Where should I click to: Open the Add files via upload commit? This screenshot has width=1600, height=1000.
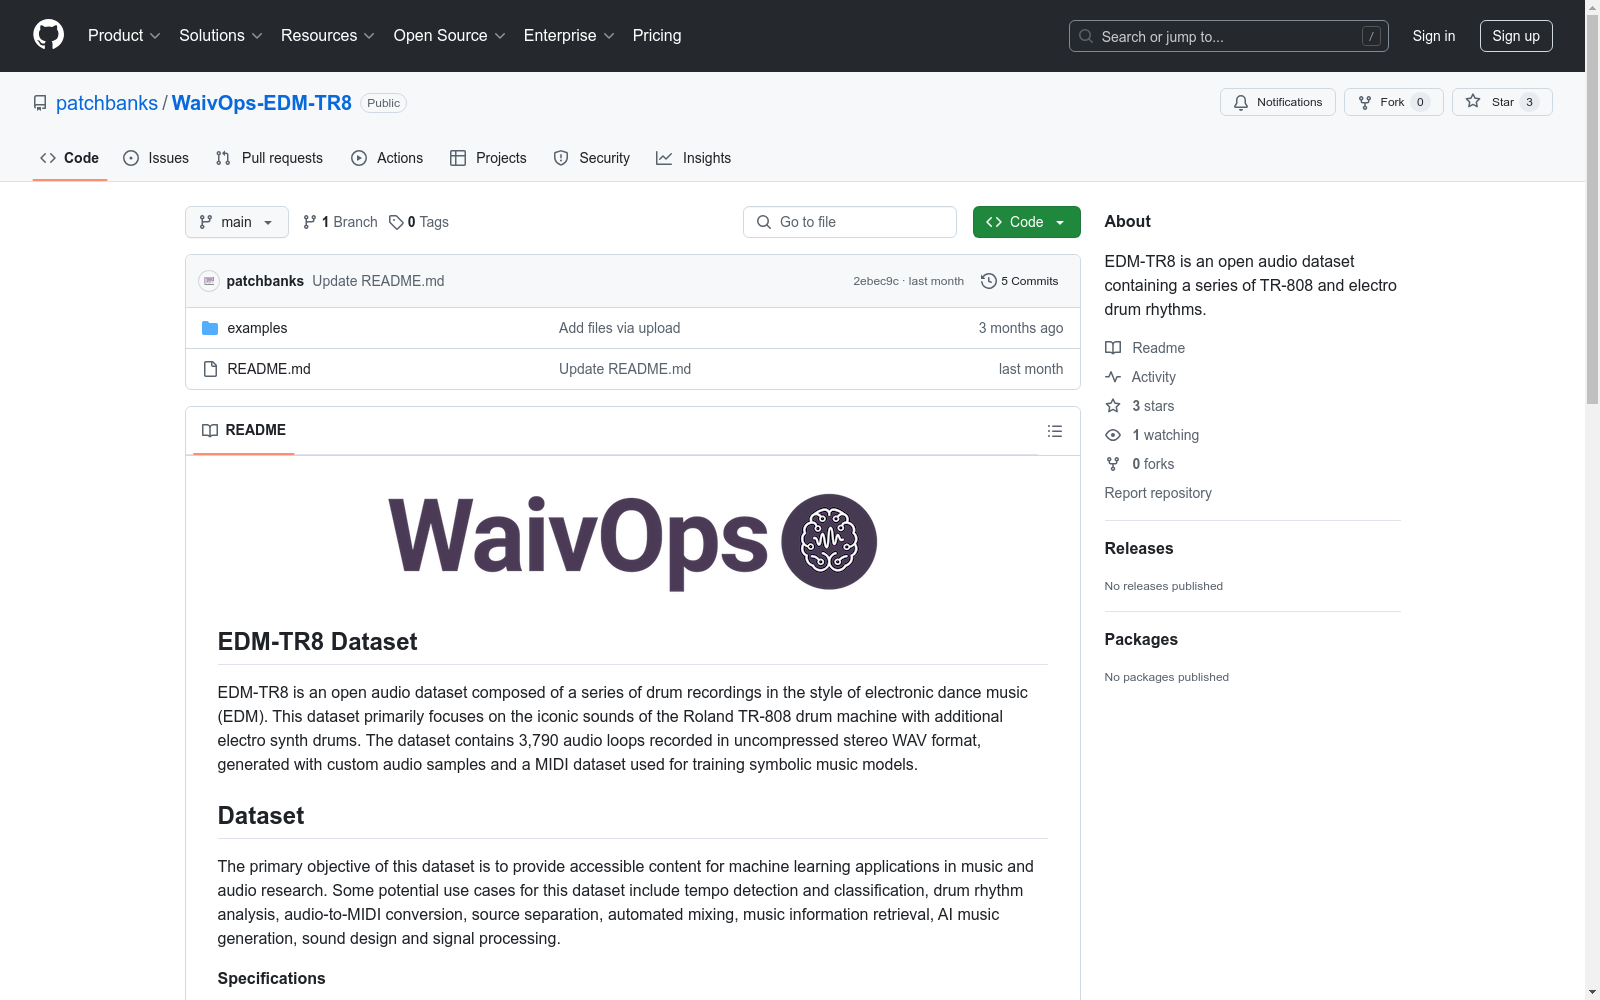620,328
